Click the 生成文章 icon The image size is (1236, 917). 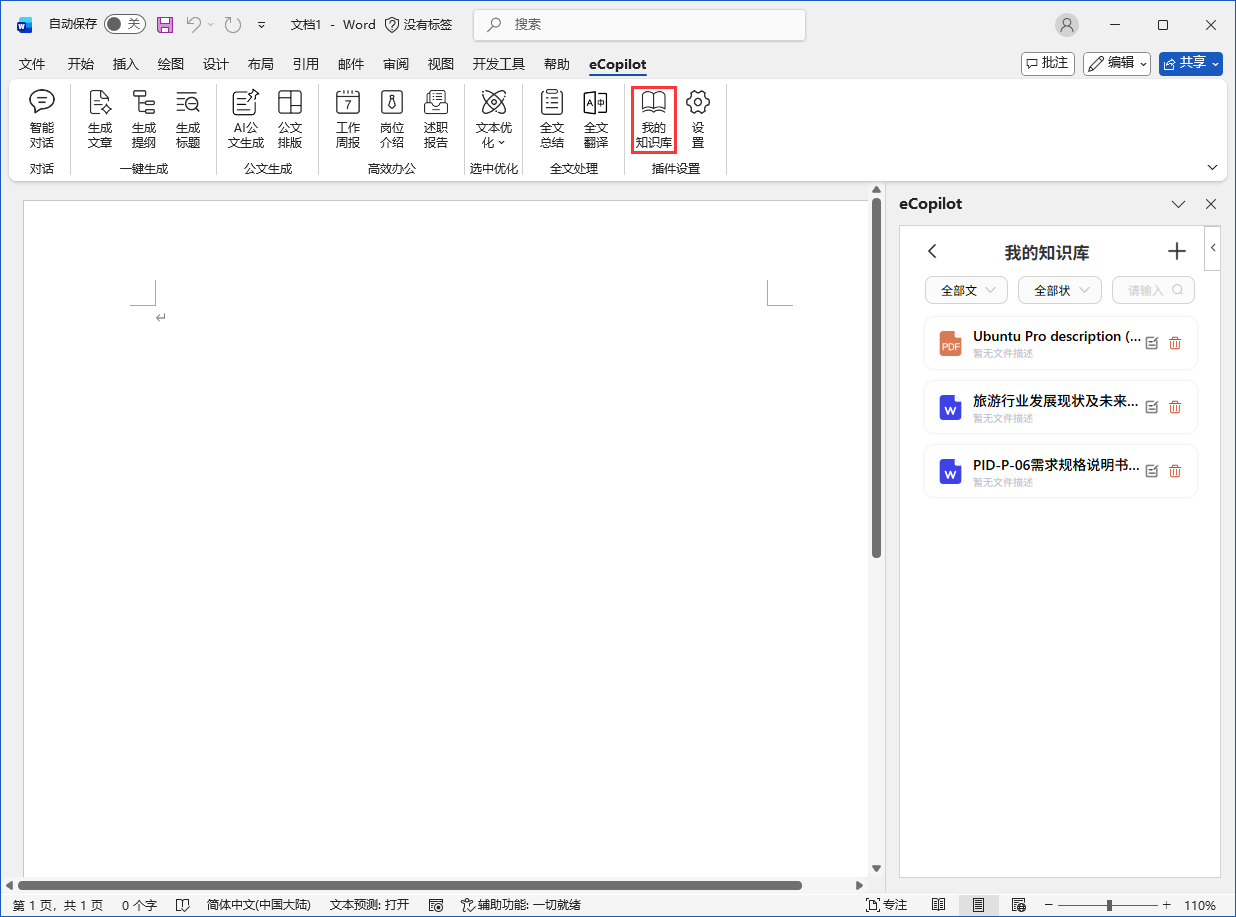(x=100, y=119)
